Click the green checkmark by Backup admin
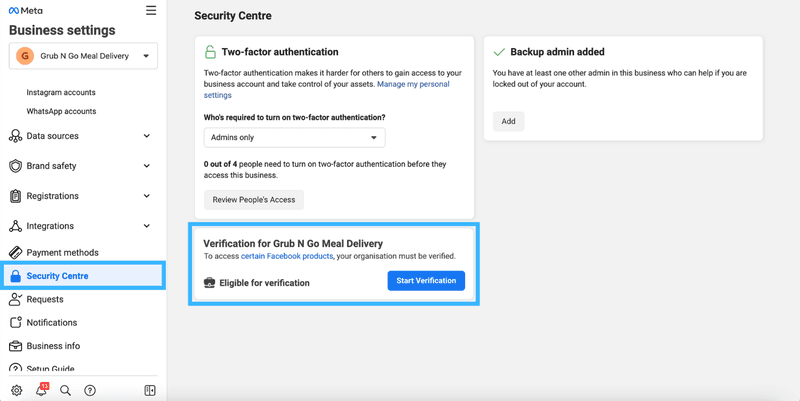 [x=499, y=52]
